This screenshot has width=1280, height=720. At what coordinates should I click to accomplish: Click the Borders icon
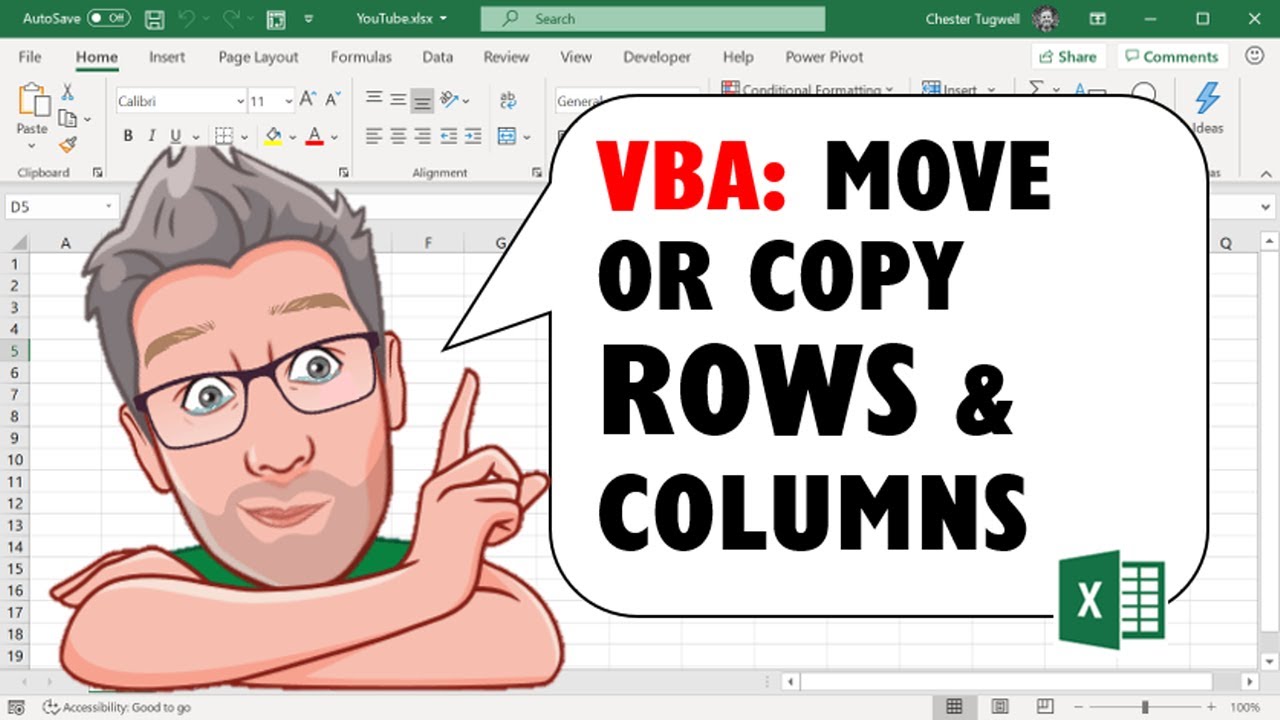[x=224, y=136]
